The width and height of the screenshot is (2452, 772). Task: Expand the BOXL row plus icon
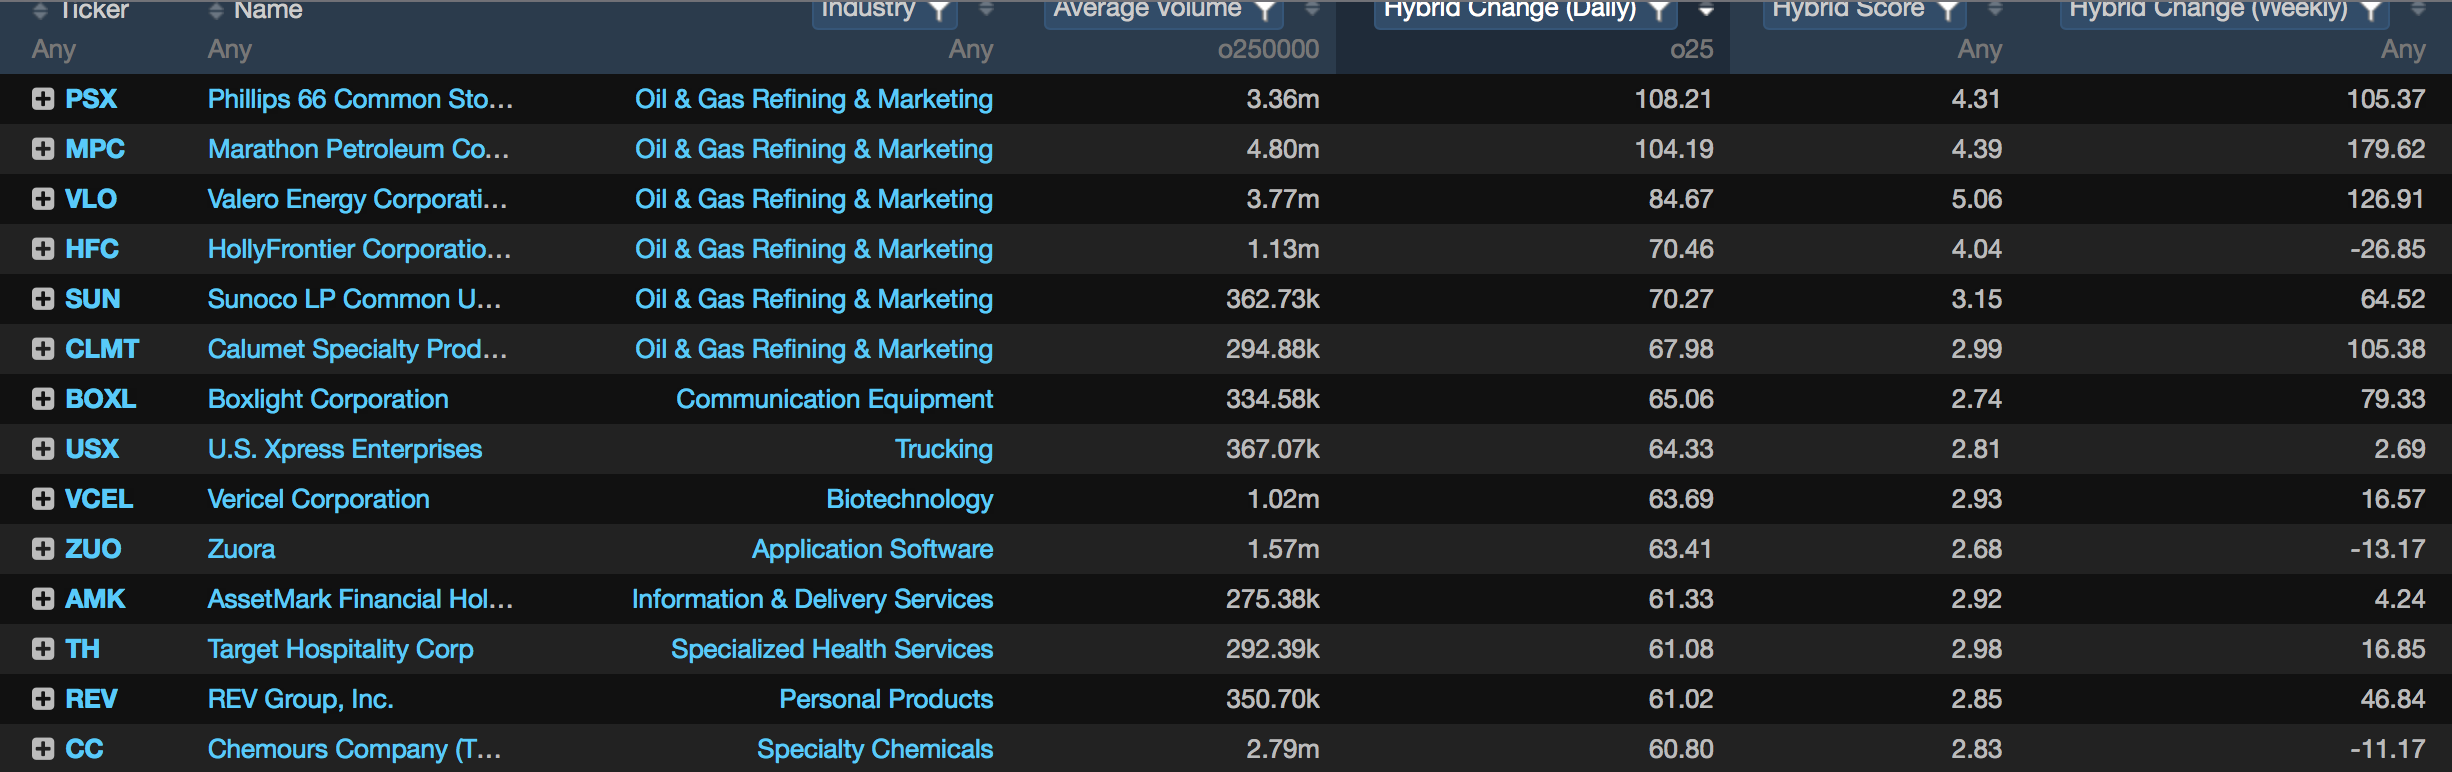point(42,399)
